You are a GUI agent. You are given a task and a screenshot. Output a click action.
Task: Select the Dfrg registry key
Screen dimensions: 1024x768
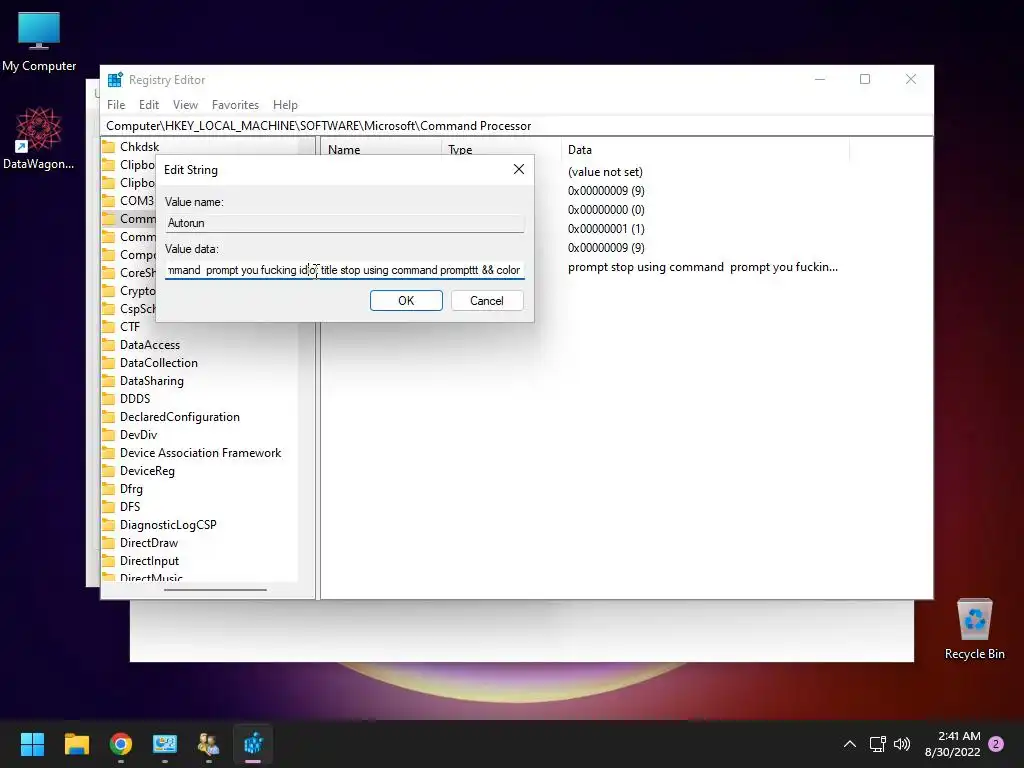click(131, 488)
